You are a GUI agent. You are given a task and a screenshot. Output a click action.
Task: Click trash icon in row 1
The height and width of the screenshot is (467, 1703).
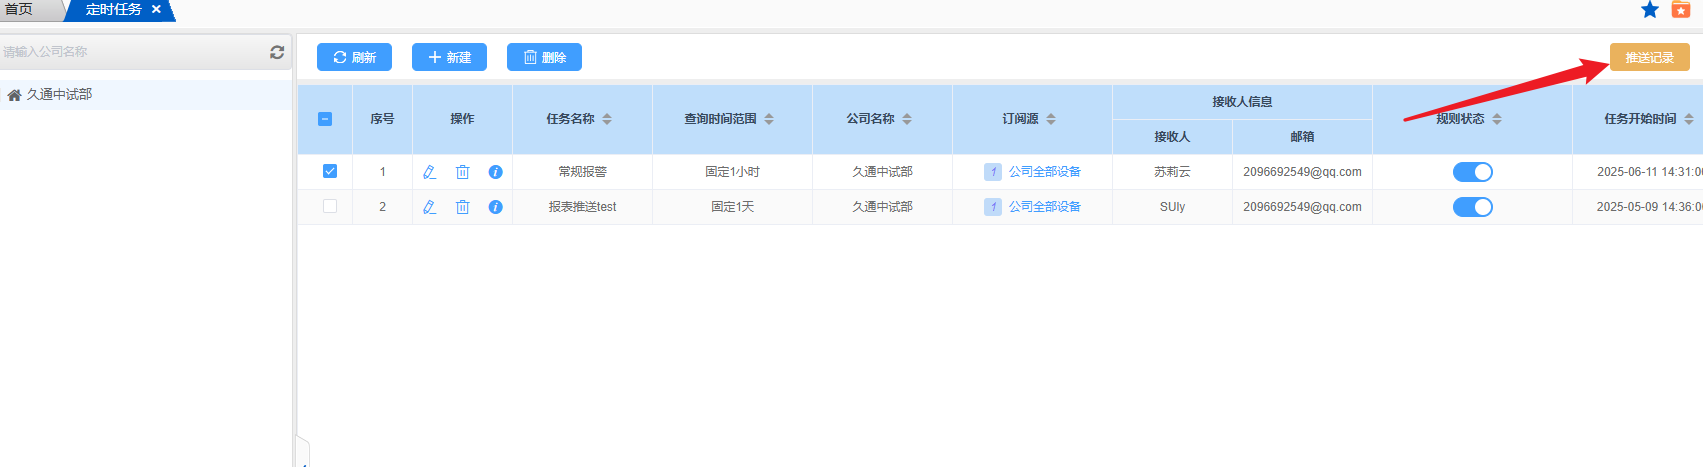(x=462, y=172)
